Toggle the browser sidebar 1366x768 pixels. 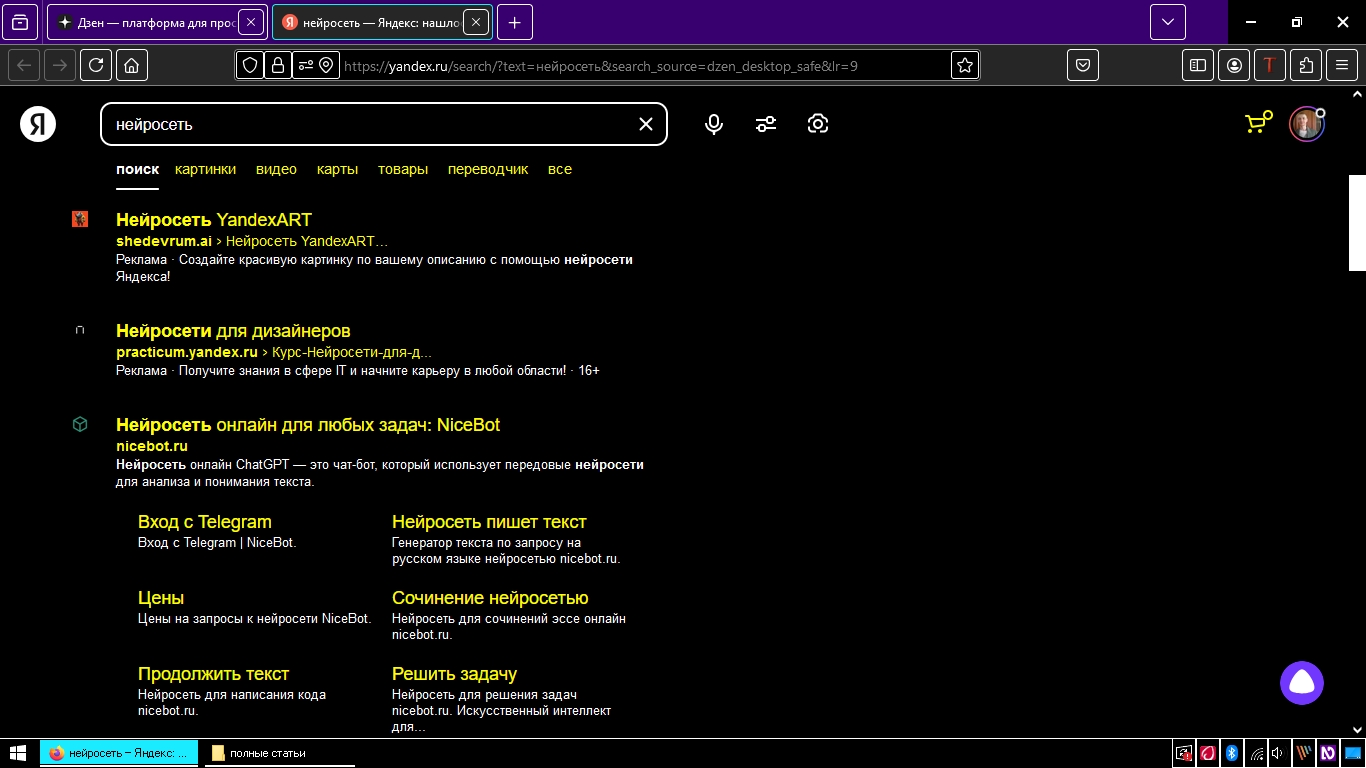[x=1197, y=65]
